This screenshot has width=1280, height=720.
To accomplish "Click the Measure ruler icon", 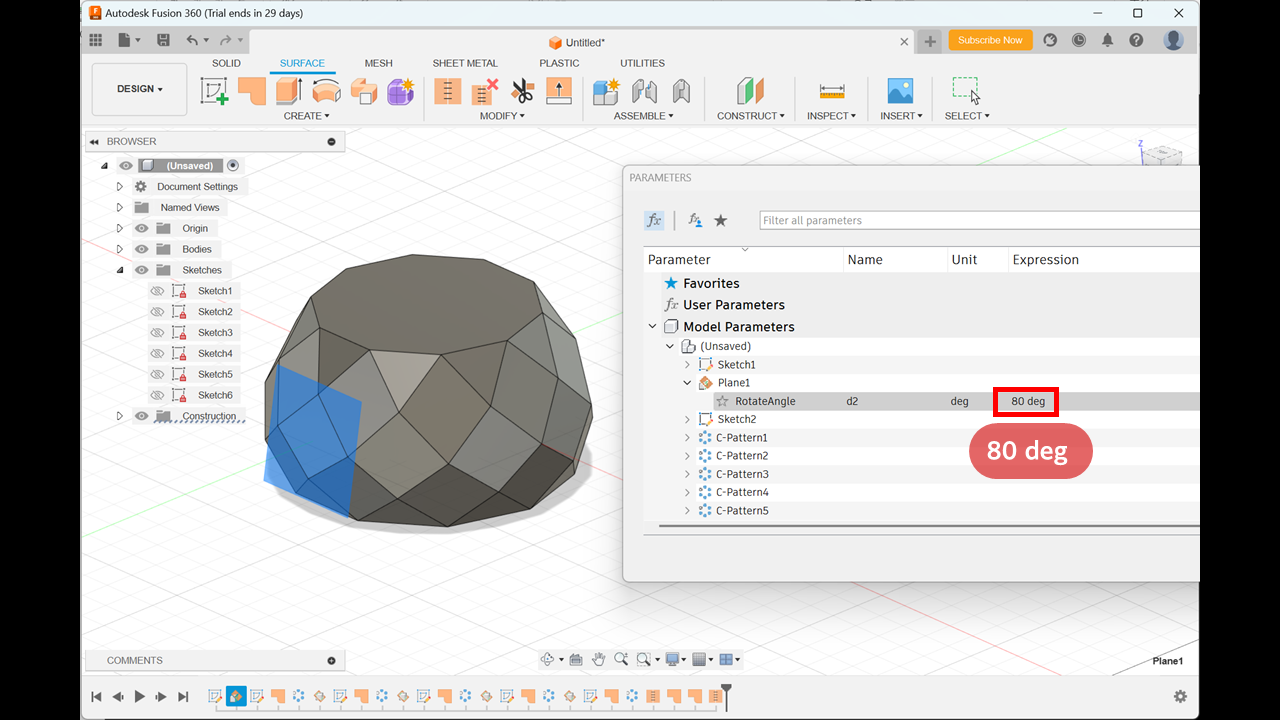I will (x=832, y=91).
